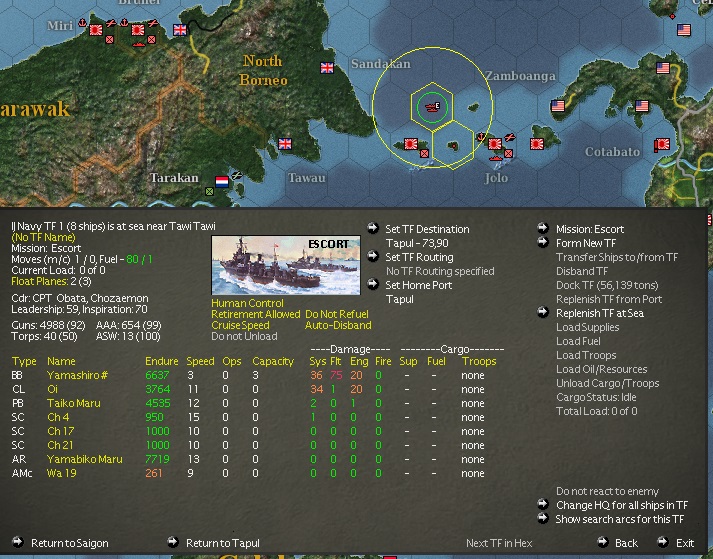Screen dimensions: 713x559
Task: Toggle Do not react to enemy
Action: click(607, 491)
